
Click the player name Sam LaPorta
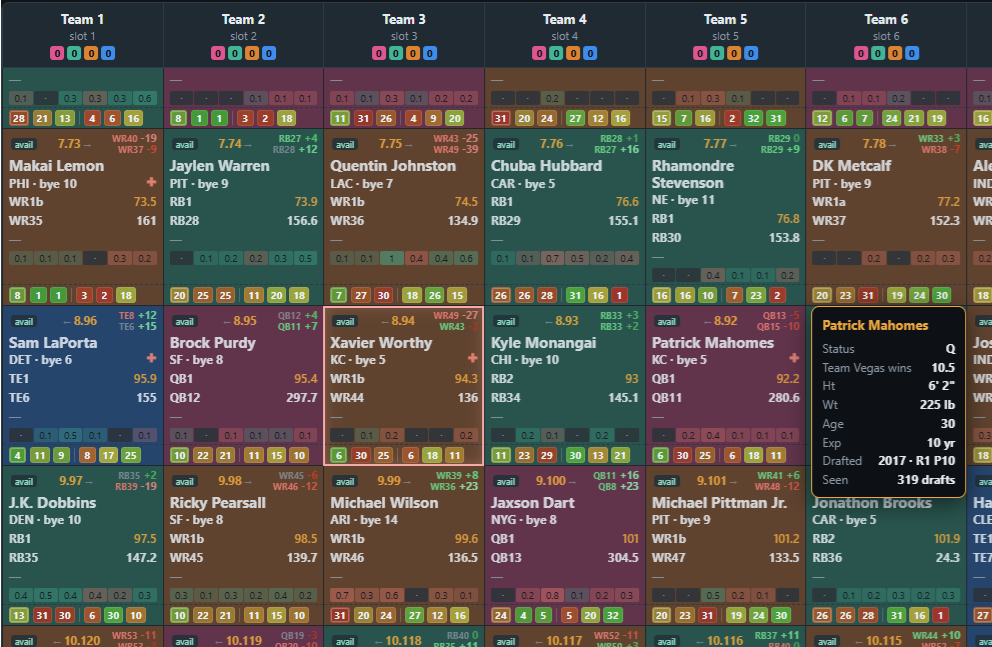53,343
